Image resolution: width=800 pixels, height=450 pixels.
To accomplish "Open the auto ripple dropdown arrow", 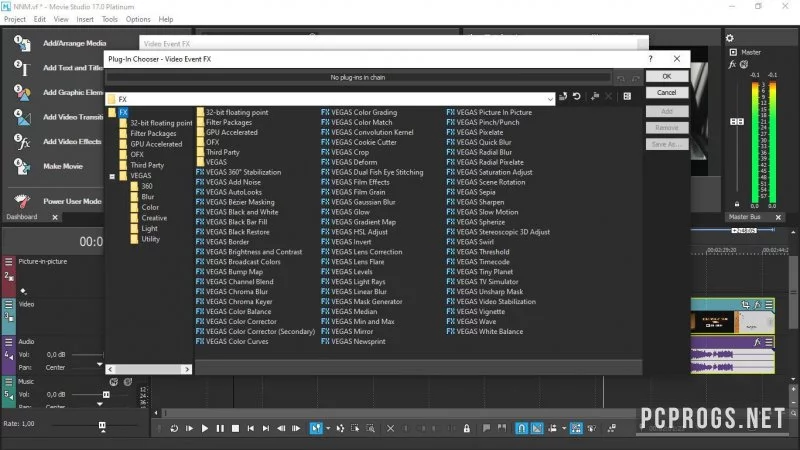I will [564, 429].
